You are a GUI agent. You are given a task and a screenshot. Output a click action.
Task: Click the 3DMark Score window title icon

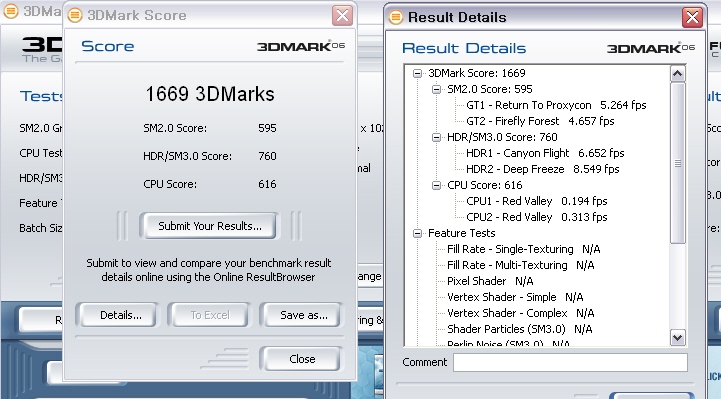(x=75, y=16)
